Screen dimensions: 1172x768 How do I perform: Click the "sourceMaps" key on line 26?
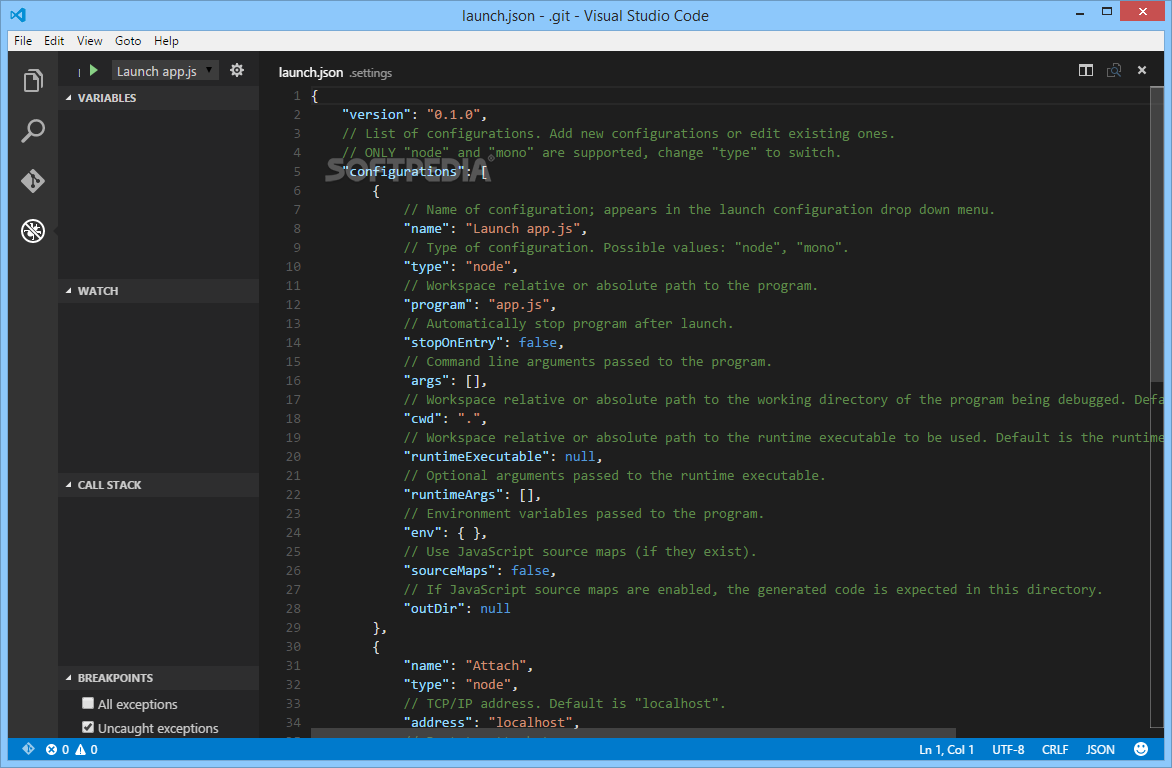(449, 571)
